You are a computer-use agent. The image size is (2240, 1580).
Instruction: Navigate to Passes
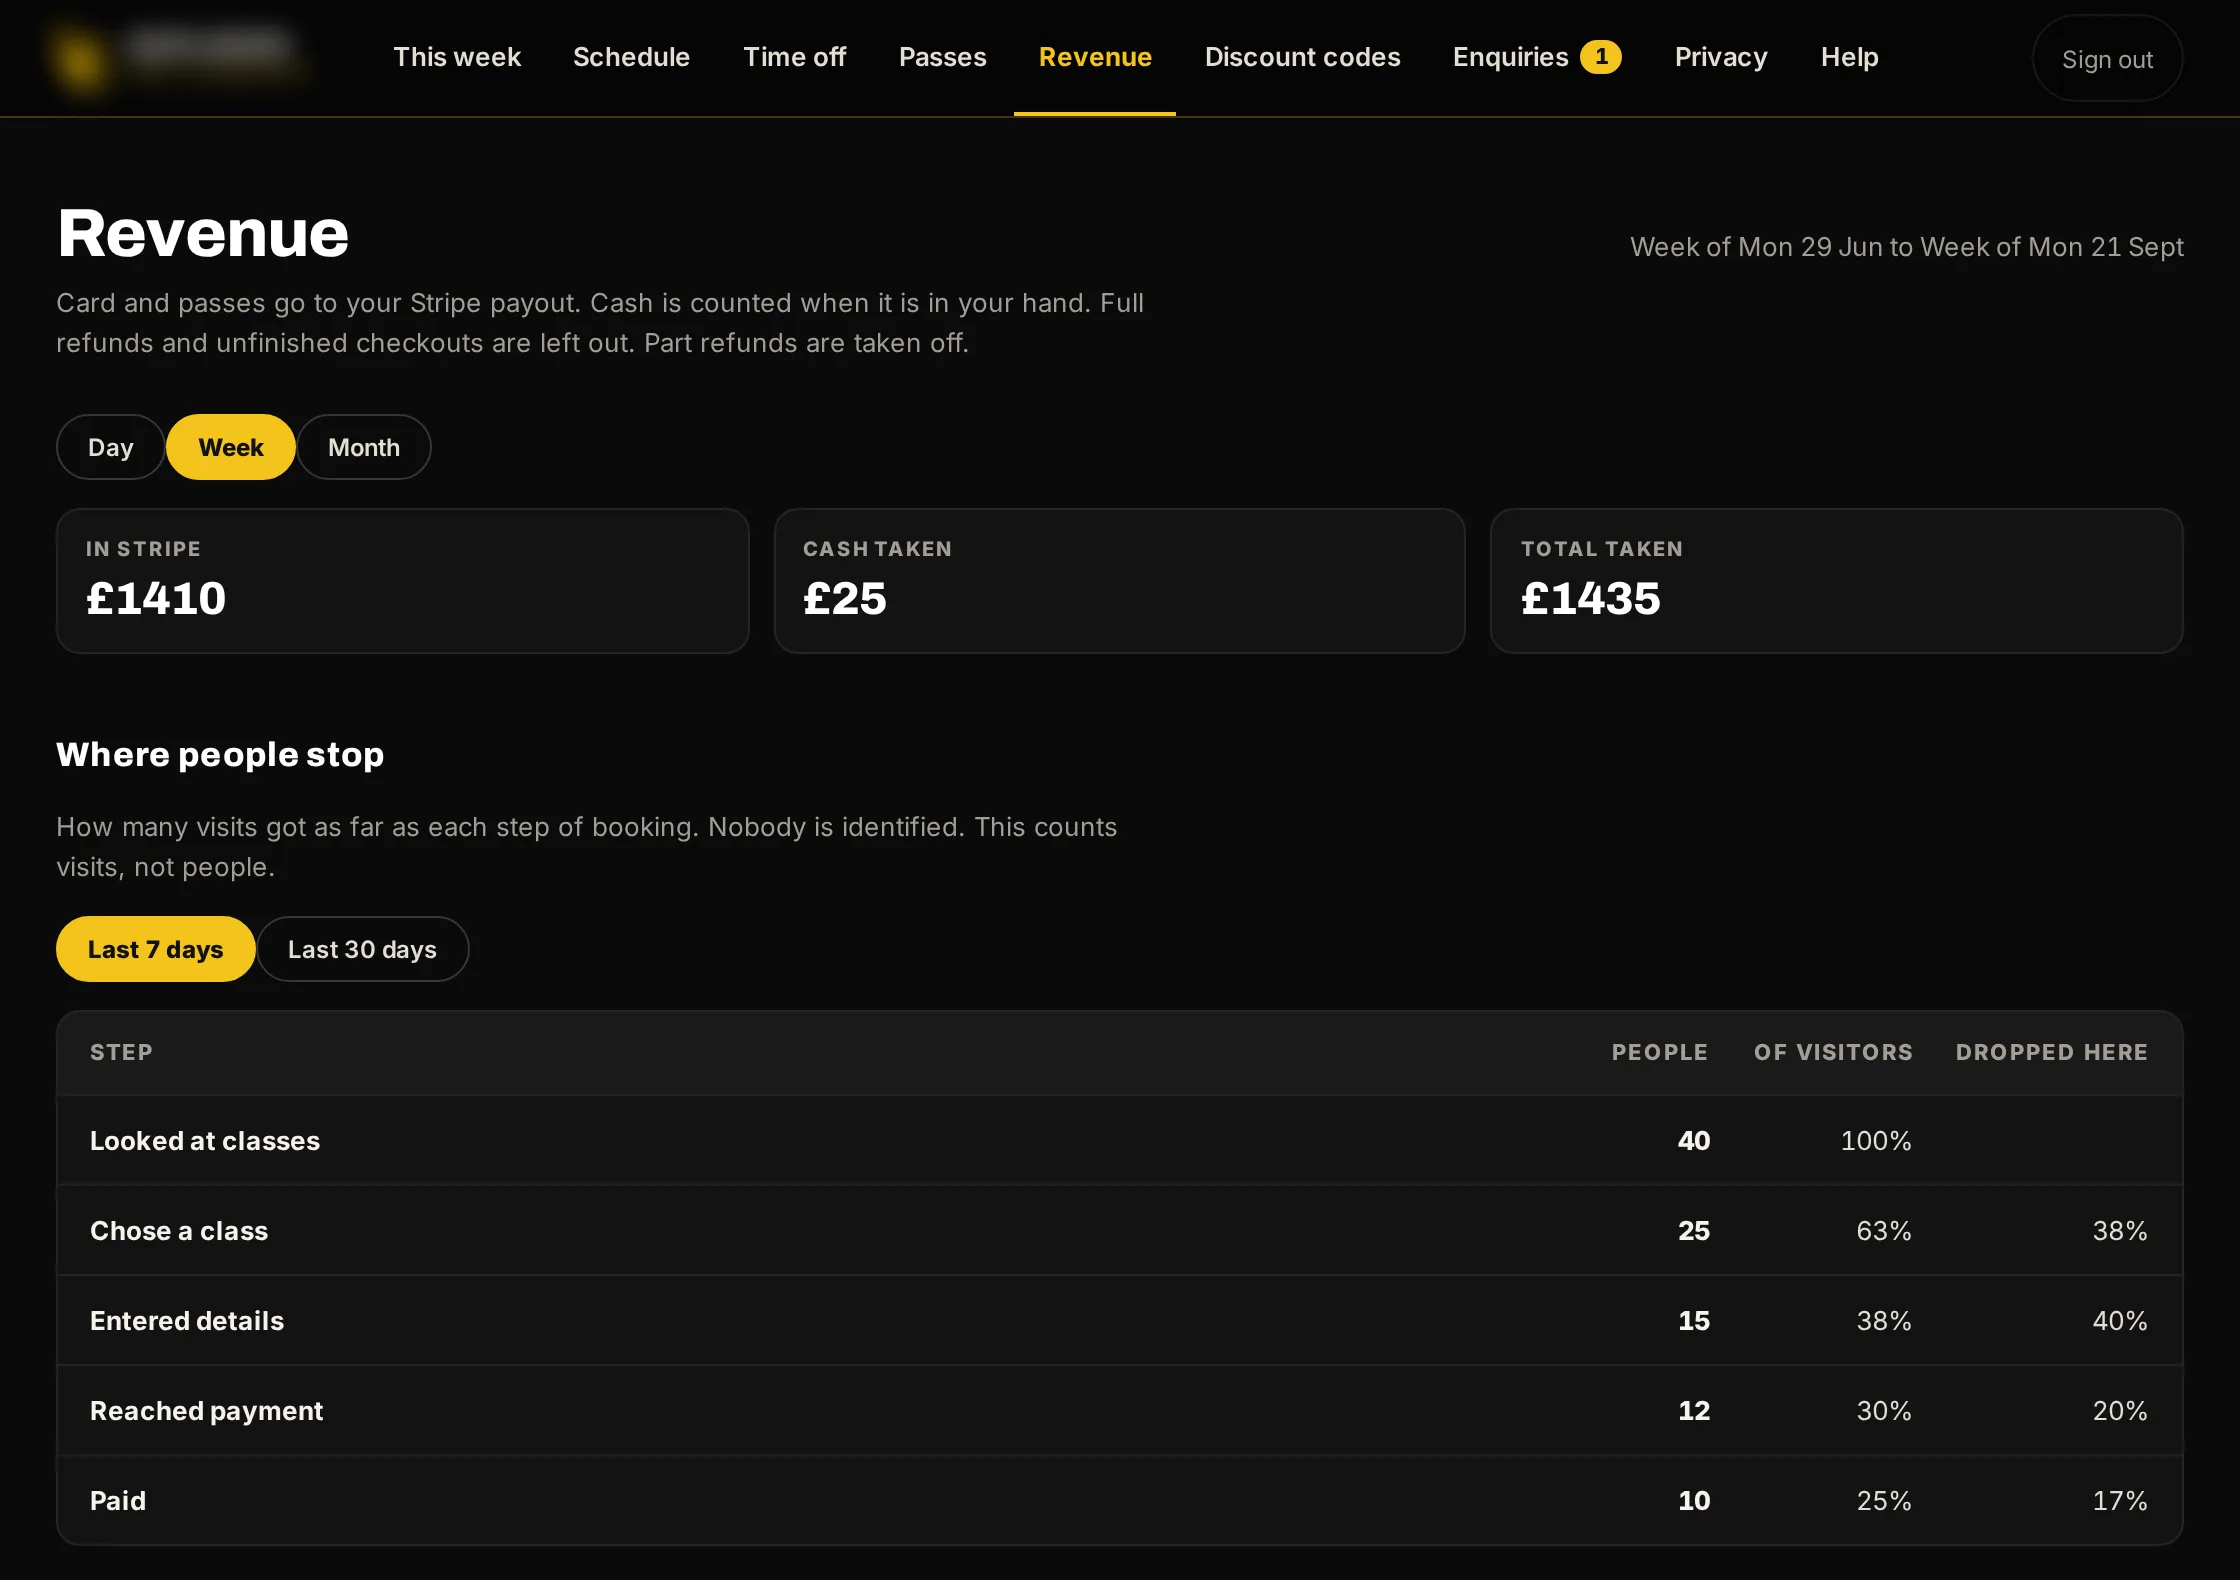point(942,57)
